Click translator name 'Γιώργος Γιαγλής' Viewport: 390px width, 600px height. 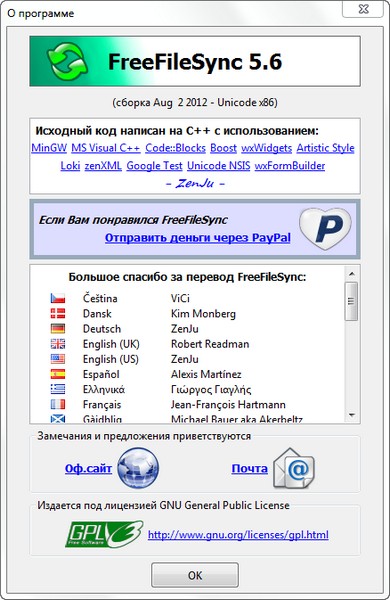(x=211, y=390)
